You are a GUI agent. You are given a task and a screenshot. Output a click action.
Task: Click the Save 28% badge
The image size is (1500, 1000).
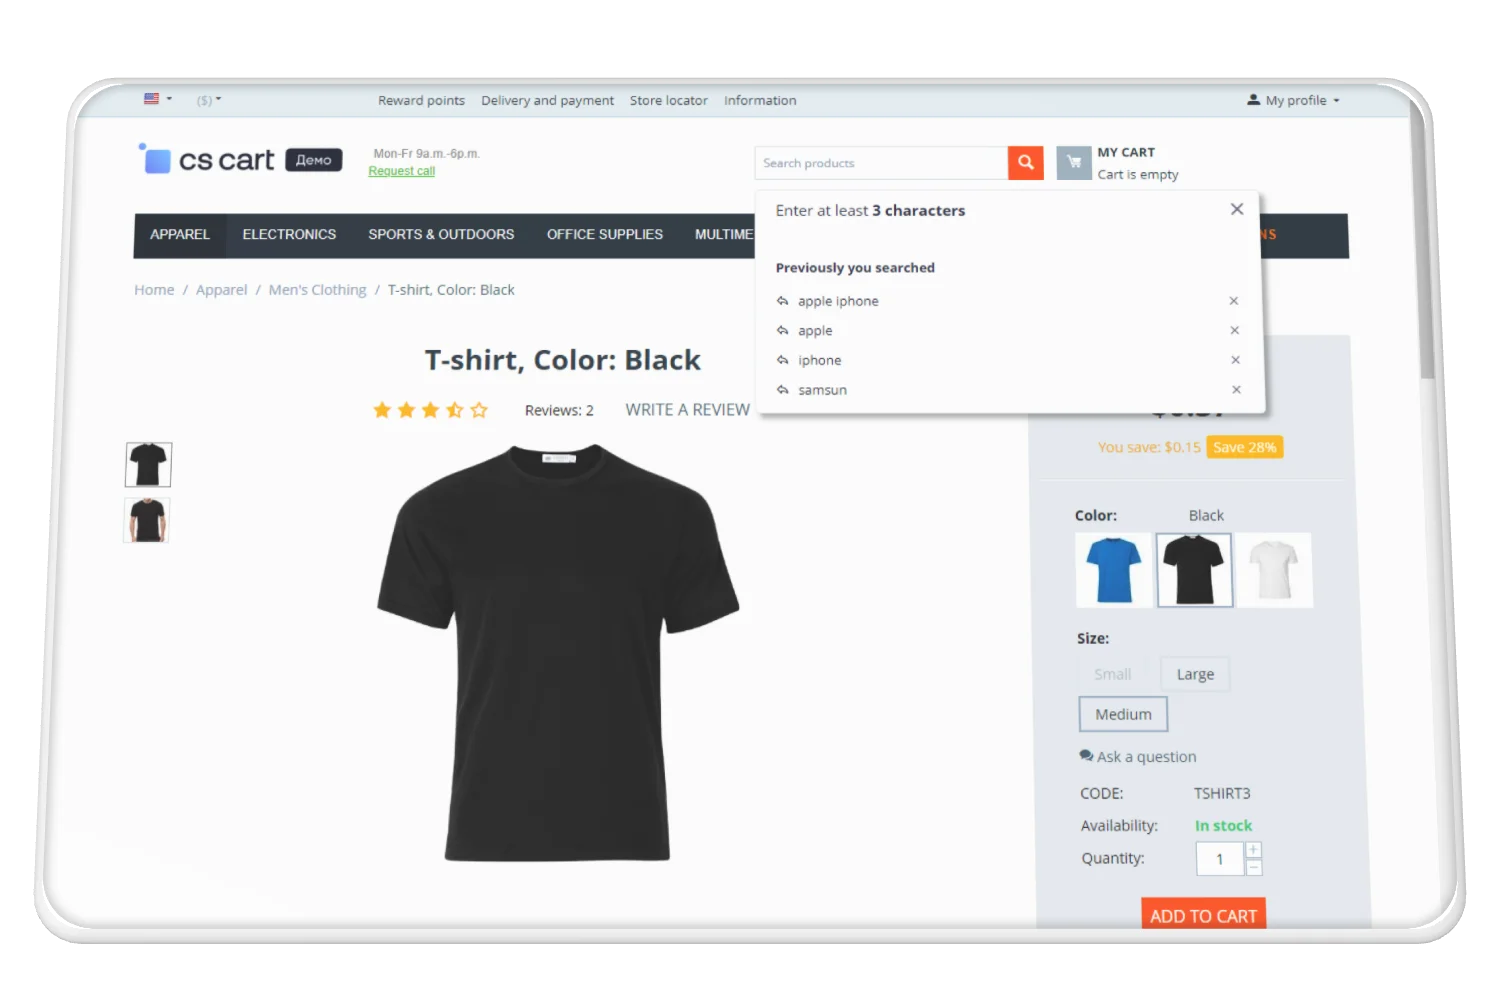coord(1245,447)
